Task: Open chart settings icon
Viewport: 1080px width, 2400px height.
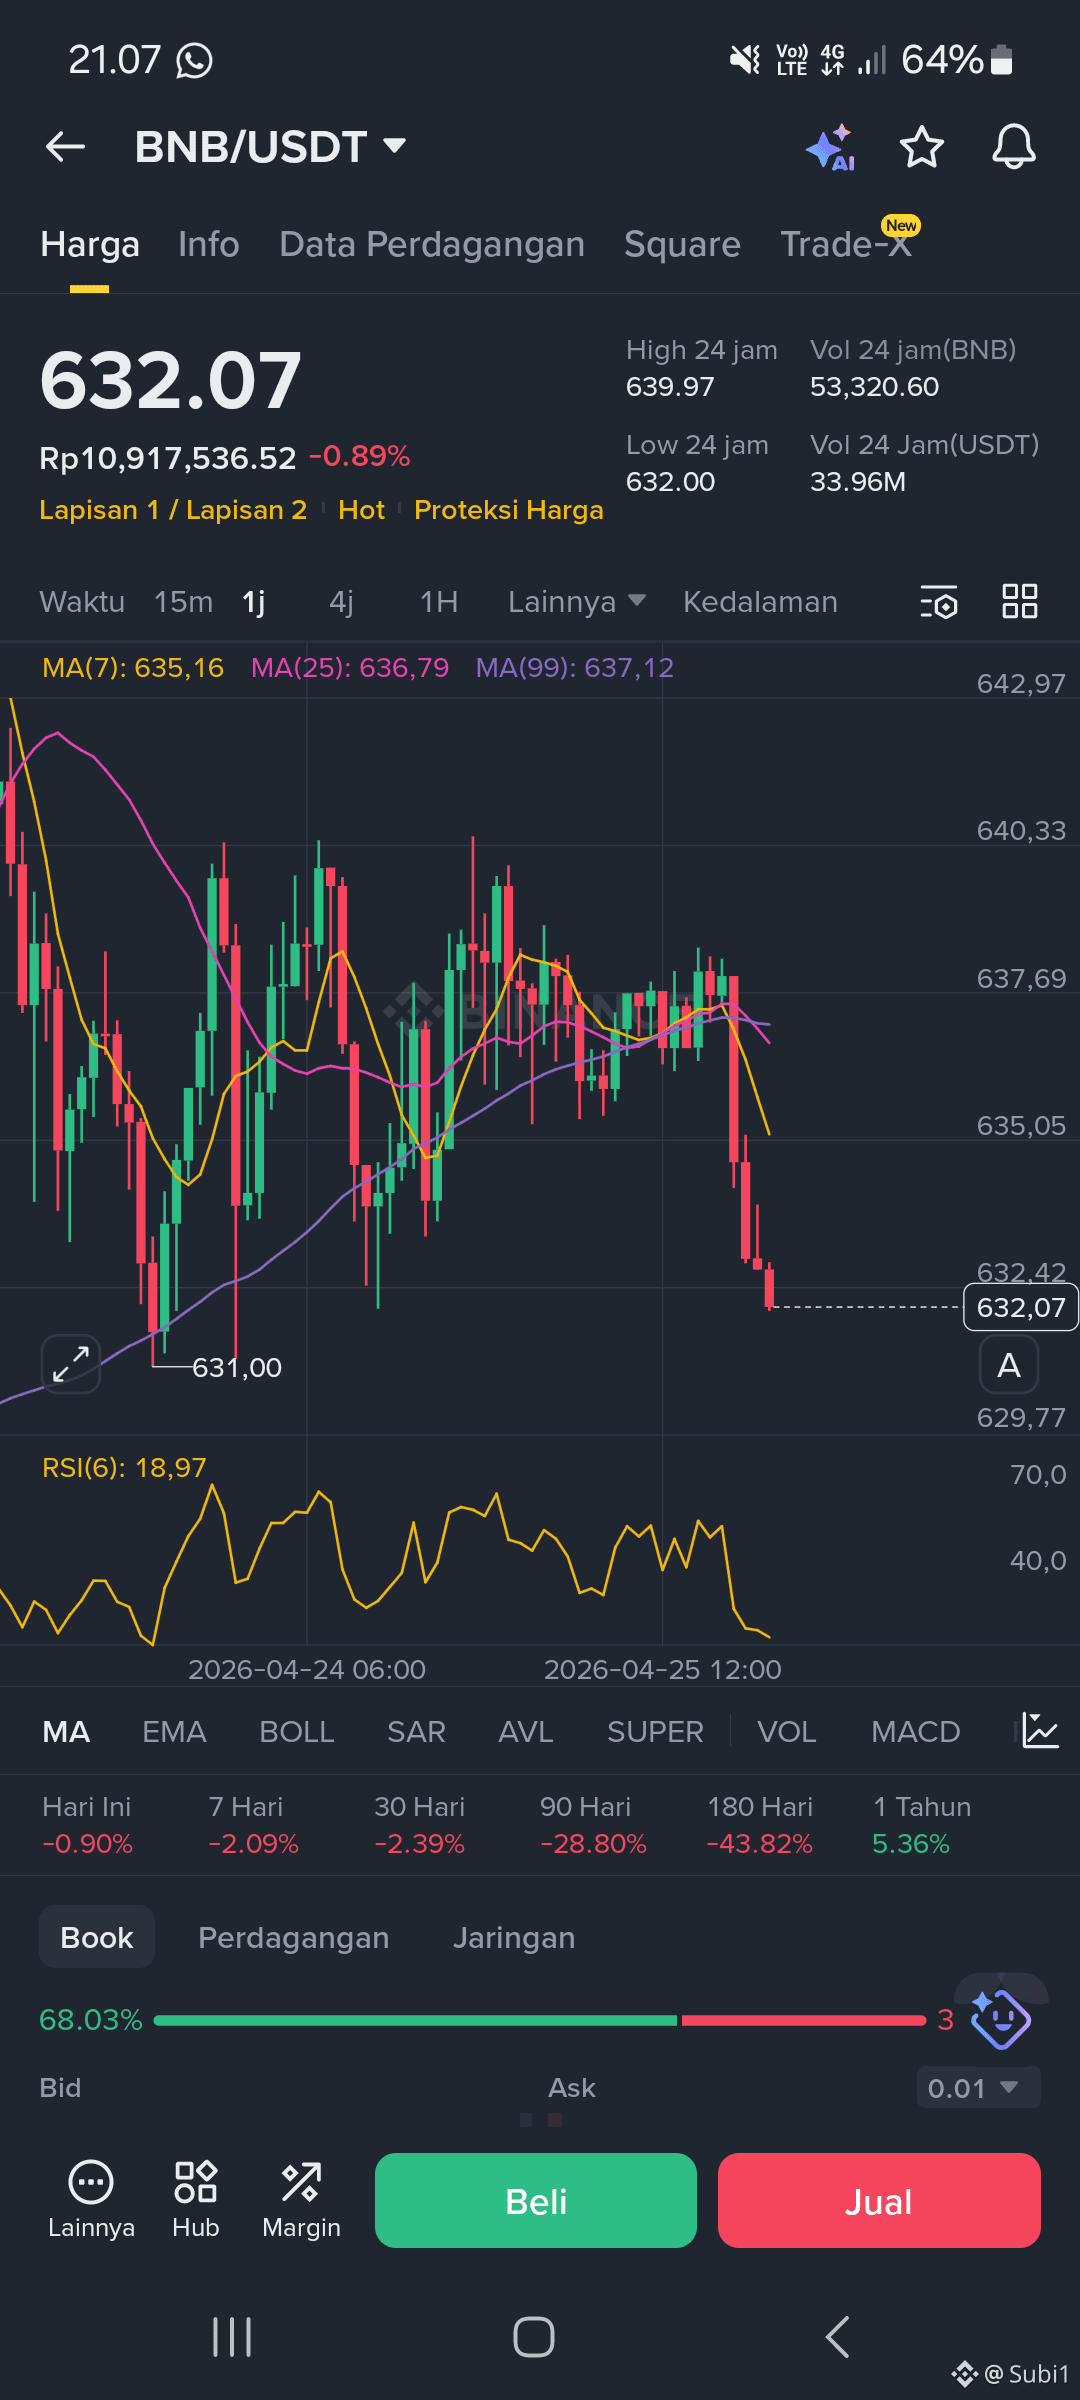Action: point(939,602)
